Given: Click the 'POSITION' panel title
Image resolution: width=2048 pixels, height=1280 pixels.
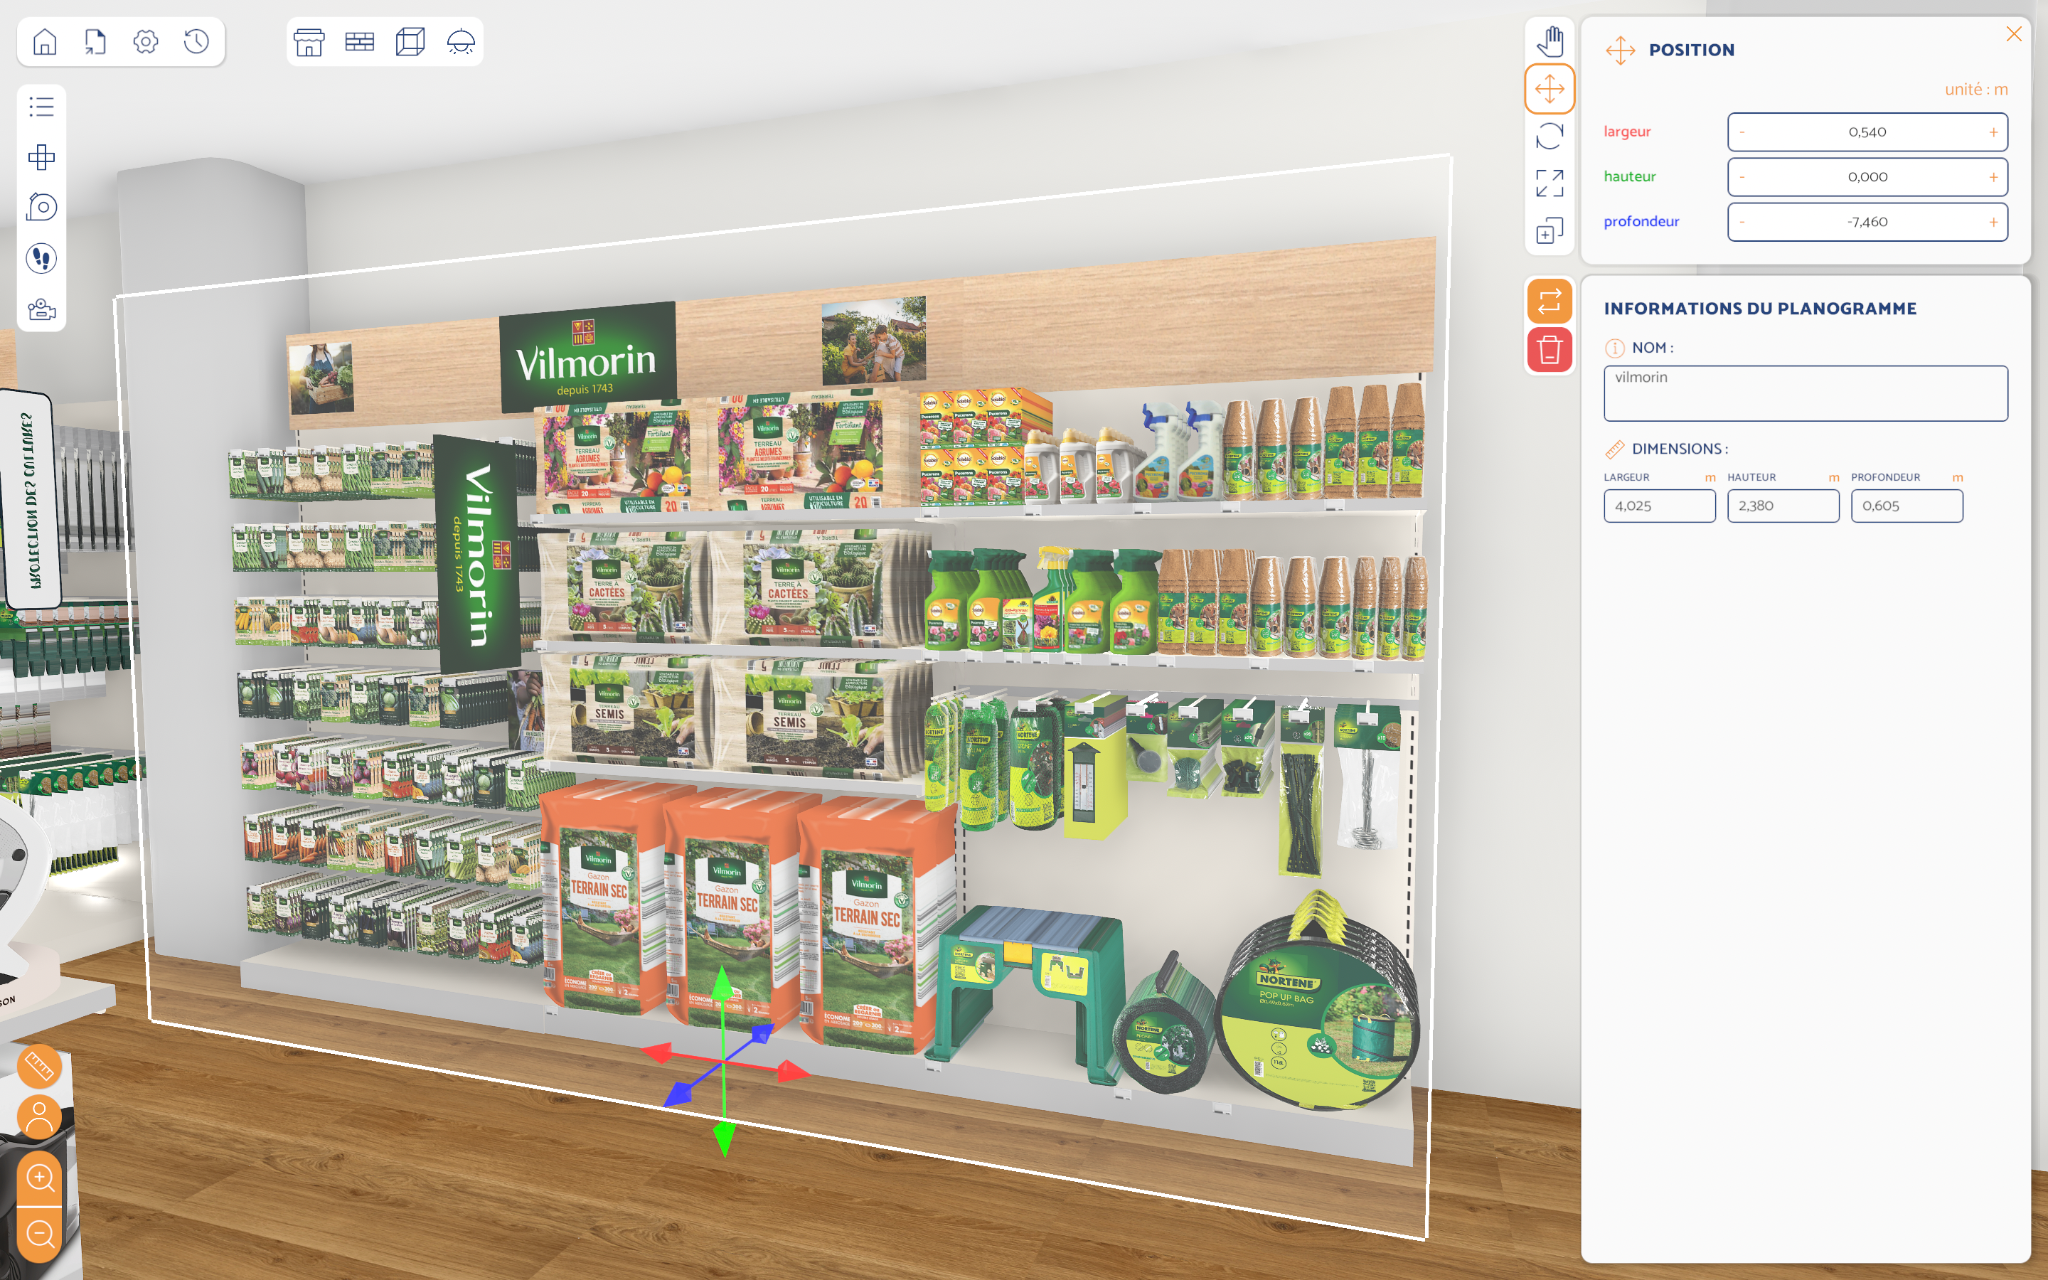Looking at the screenshot, I should point(1691,50).
